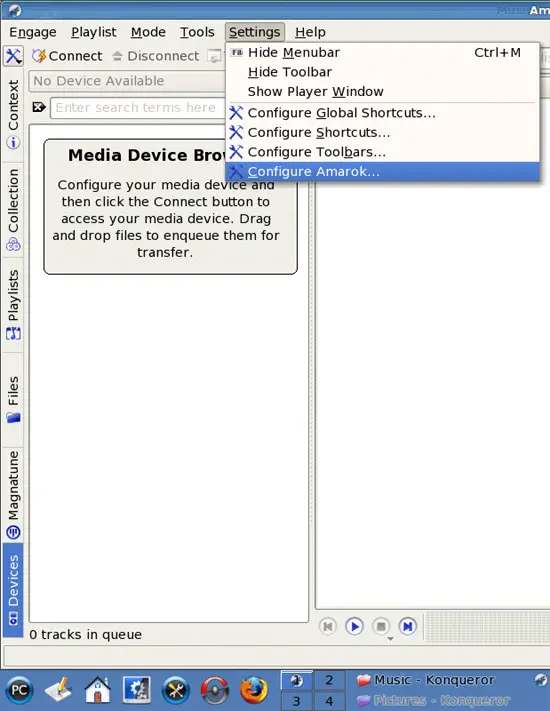Screen dimensions: 550x711
Task: Launch Firefox from the taskbar
Action: [254, 690]
